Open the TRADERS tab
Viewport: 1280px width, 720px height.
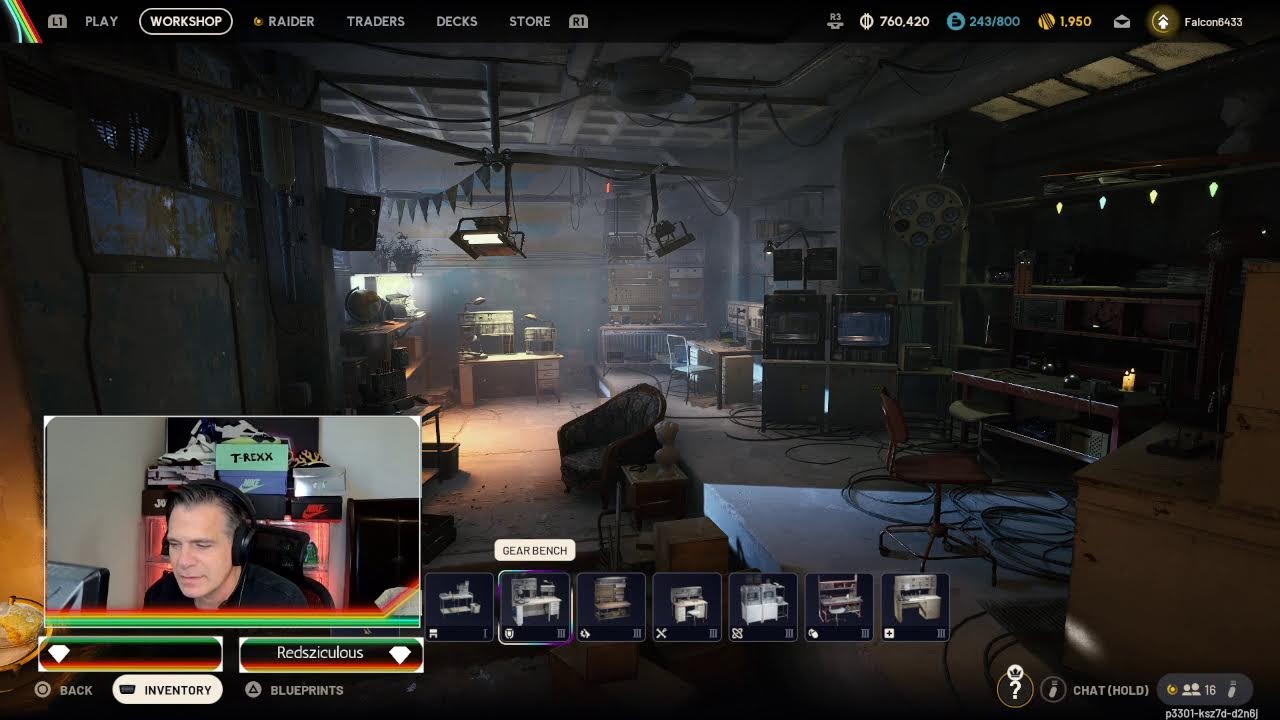point(375,21)
